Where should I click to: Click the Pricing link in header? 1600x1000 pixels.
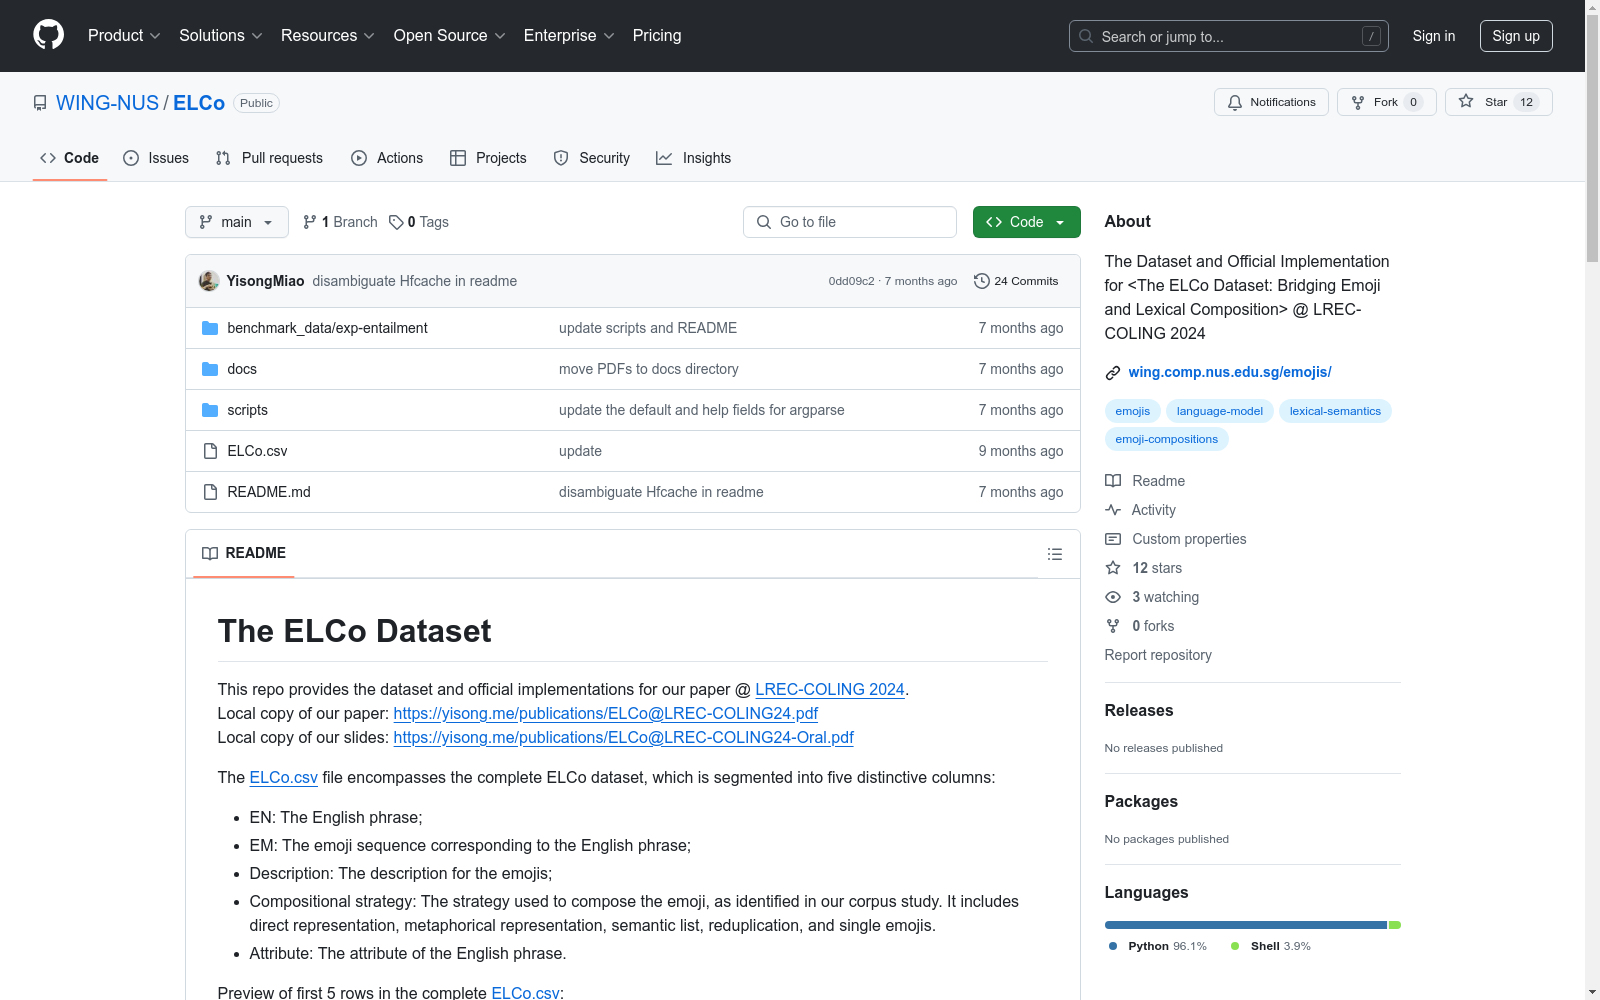[x=657, y=35]
